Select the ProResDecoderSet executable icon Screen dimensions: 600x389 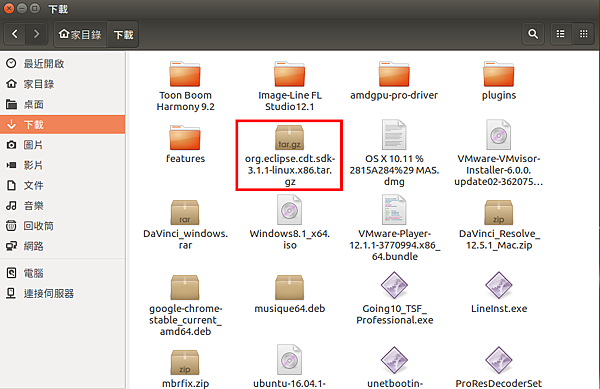point(499,360)
